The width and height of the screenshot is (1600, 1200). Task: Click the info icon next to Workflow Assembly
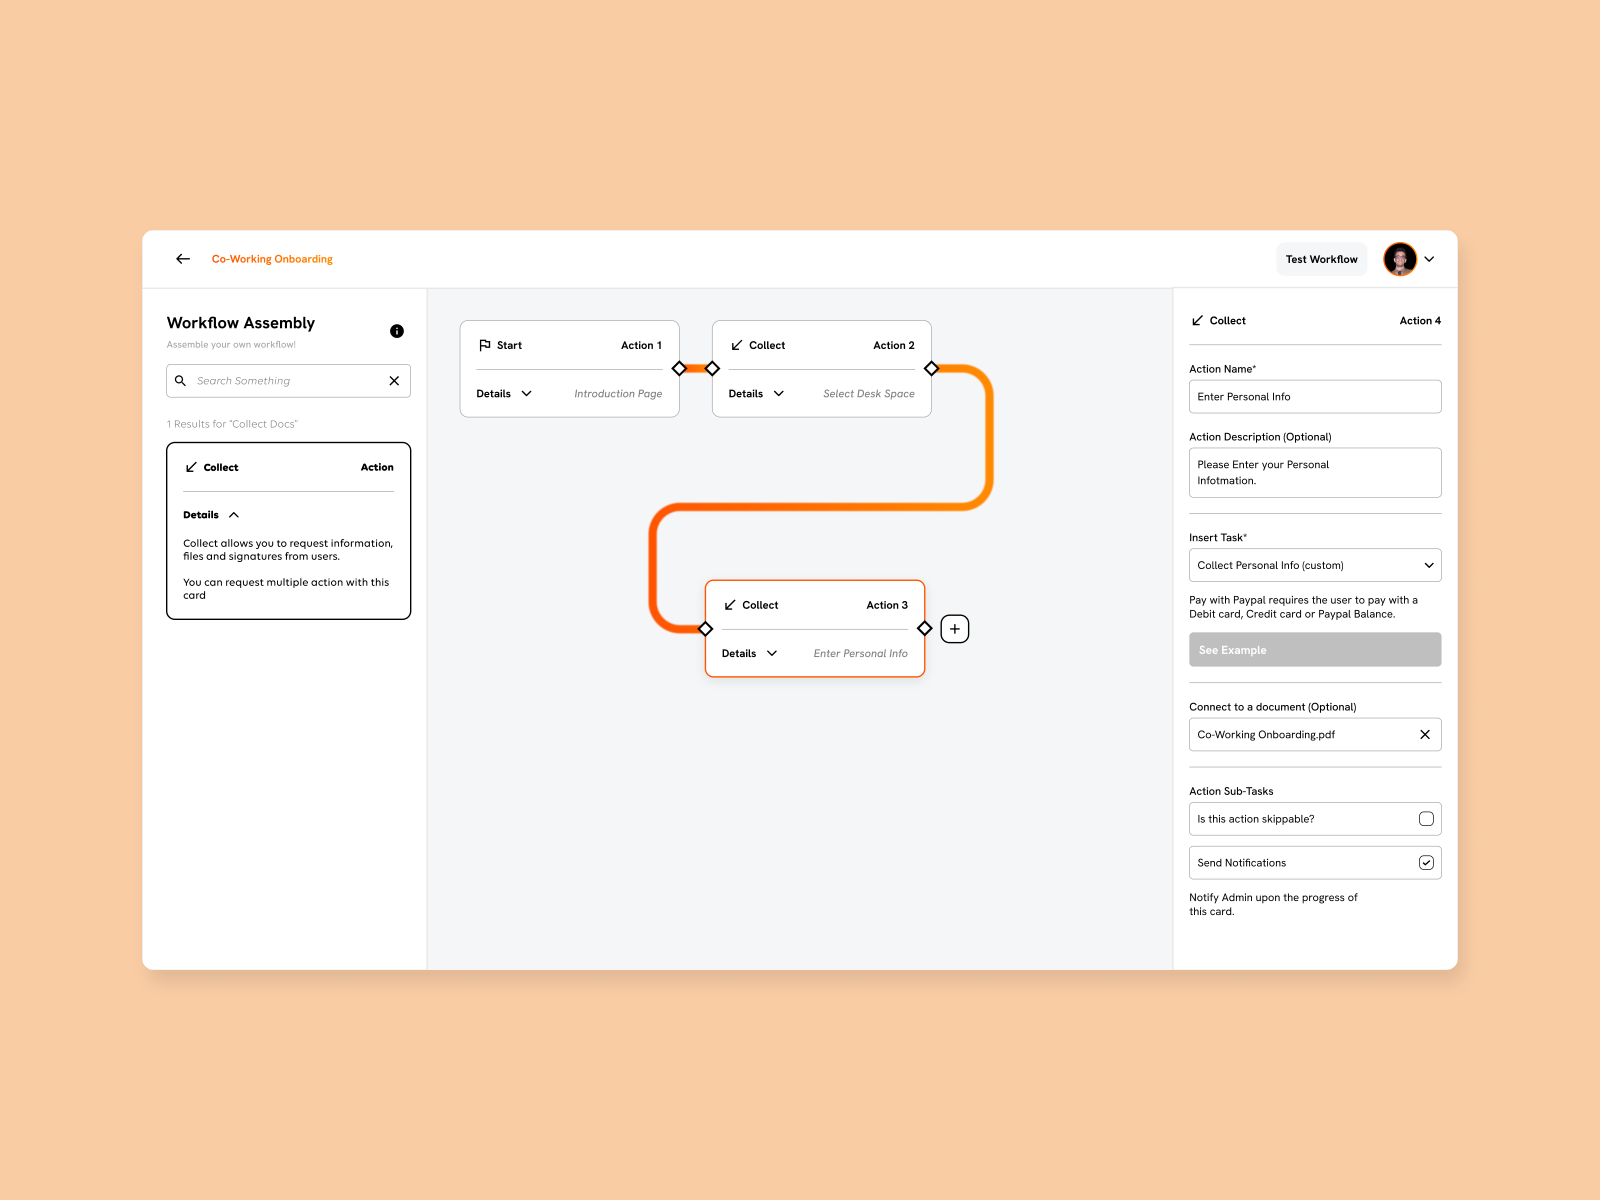pyautogui.click(x=396, y=331)
